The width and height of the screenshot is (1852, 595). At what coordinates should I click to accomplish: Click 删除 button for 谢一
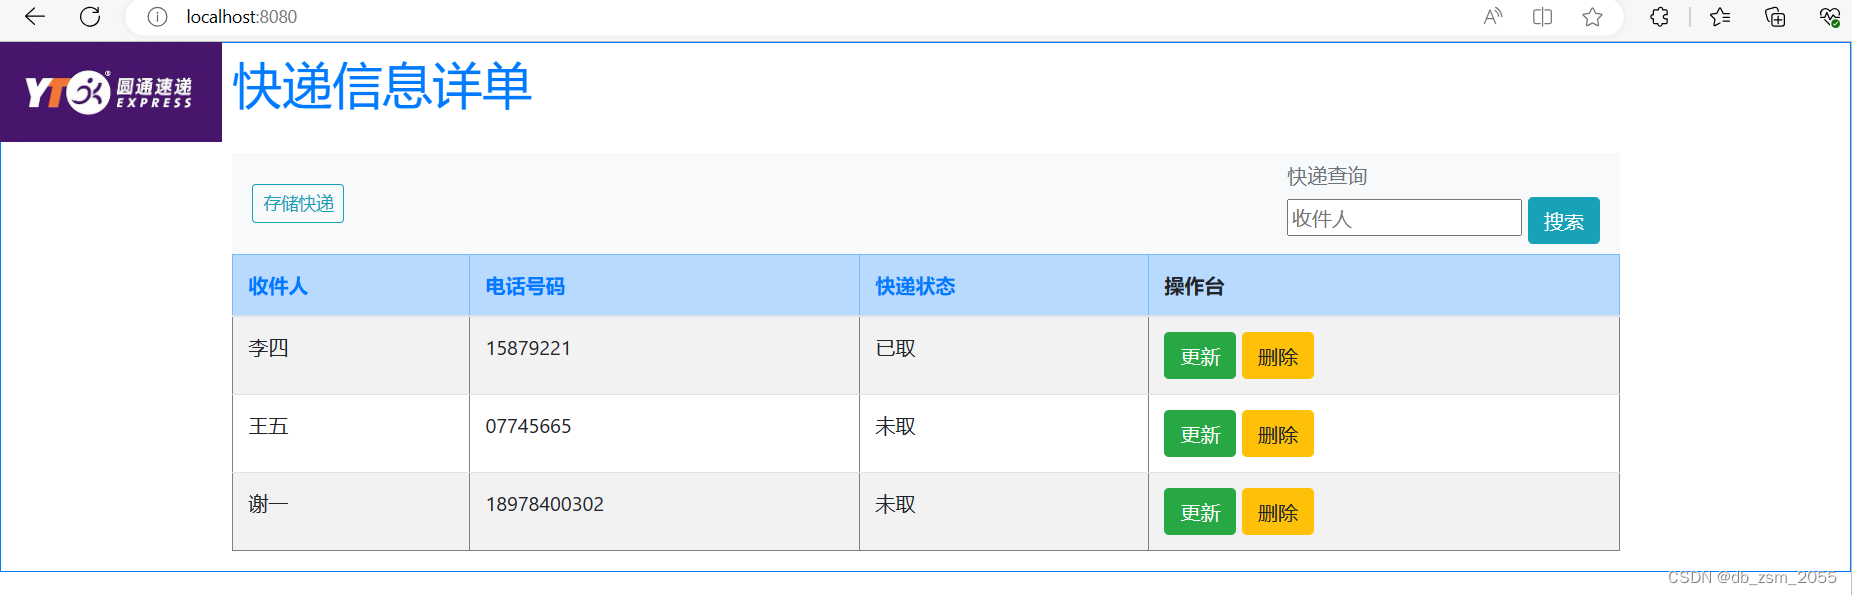pos(1278,512)
